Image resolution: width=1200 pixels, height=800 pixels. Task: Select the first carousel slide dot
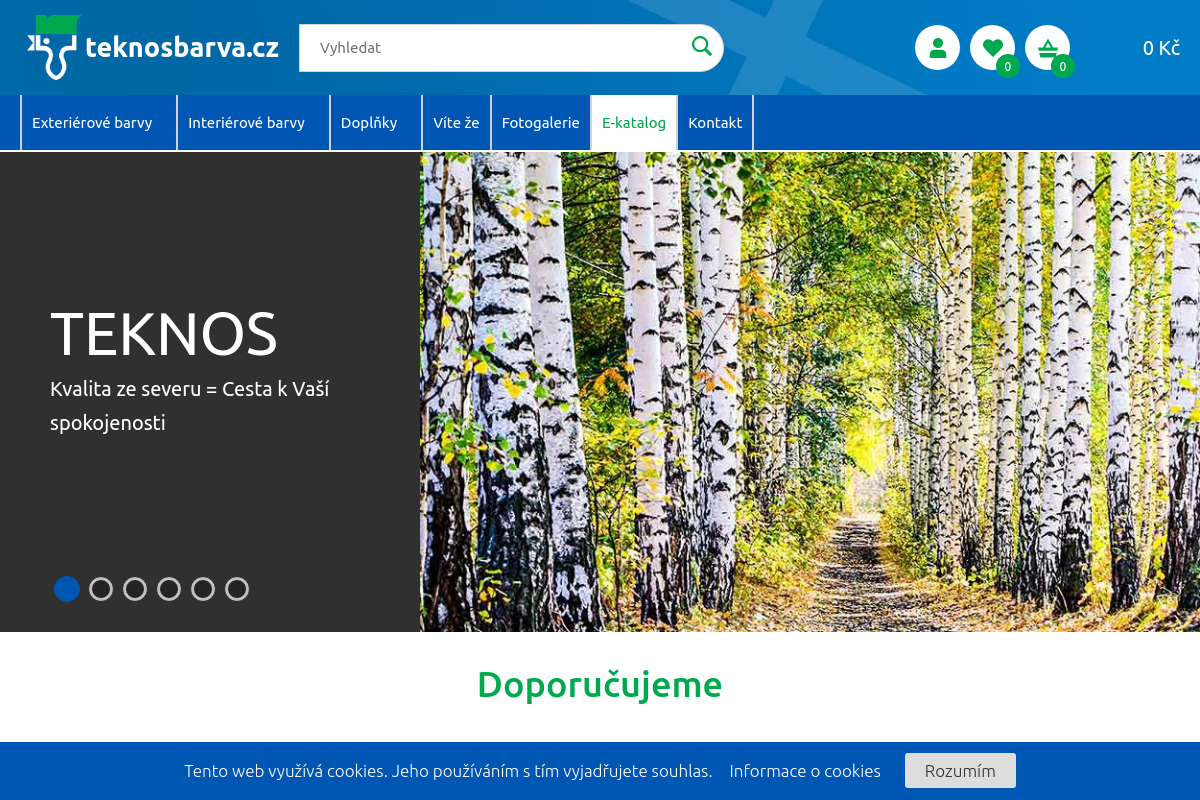click(x=67, y=589)
